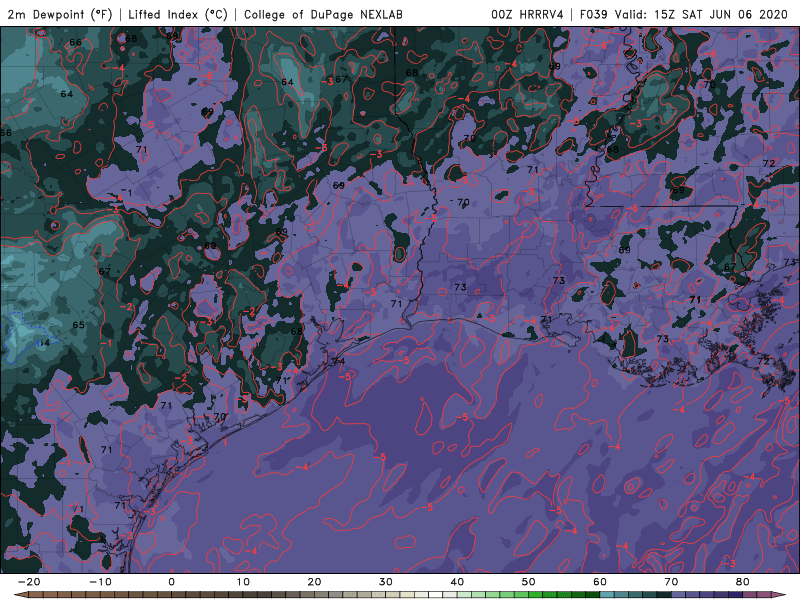Click the 80 label on the color scale
This screenshot has width=800, height=600.
tap(743, 582)
